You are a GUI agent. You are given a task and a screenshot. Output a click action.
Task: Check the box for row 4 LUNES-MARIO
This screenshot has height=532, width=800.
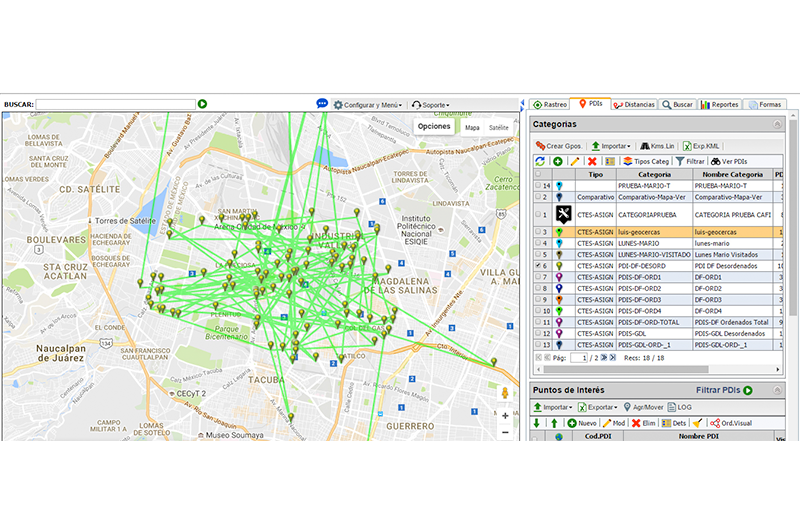[x=538, y=243]
